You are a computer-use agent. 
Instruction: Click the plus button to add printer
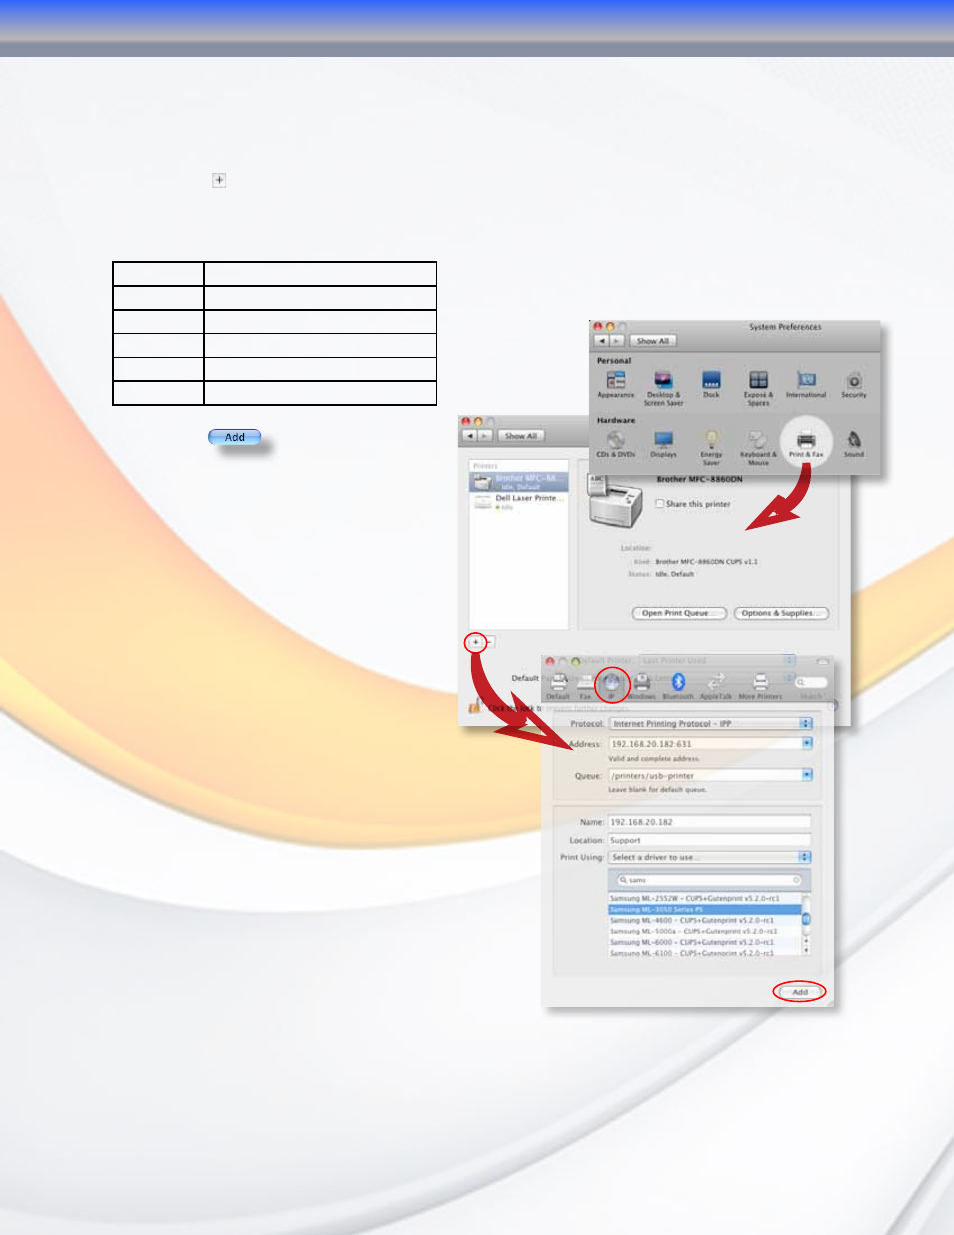(477, 642)
